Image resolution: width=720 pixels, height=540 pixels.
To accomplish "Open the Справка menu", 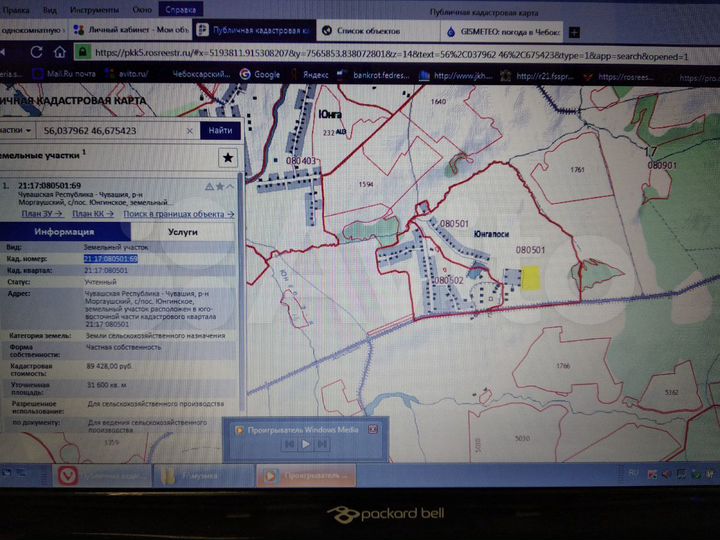I will coord(179,8).
